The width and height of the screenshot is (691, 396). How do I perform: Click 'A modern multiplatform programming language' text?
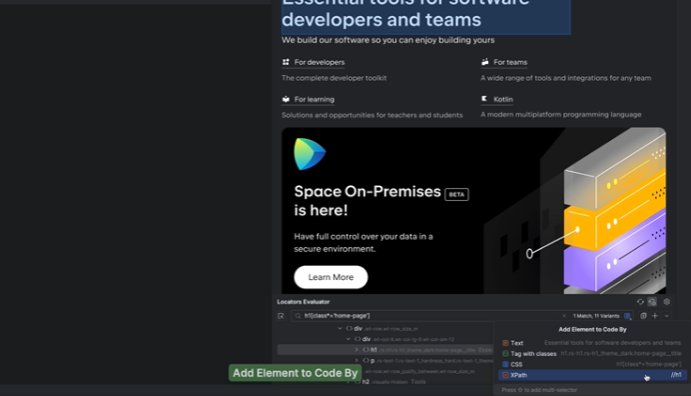[561, 115]
